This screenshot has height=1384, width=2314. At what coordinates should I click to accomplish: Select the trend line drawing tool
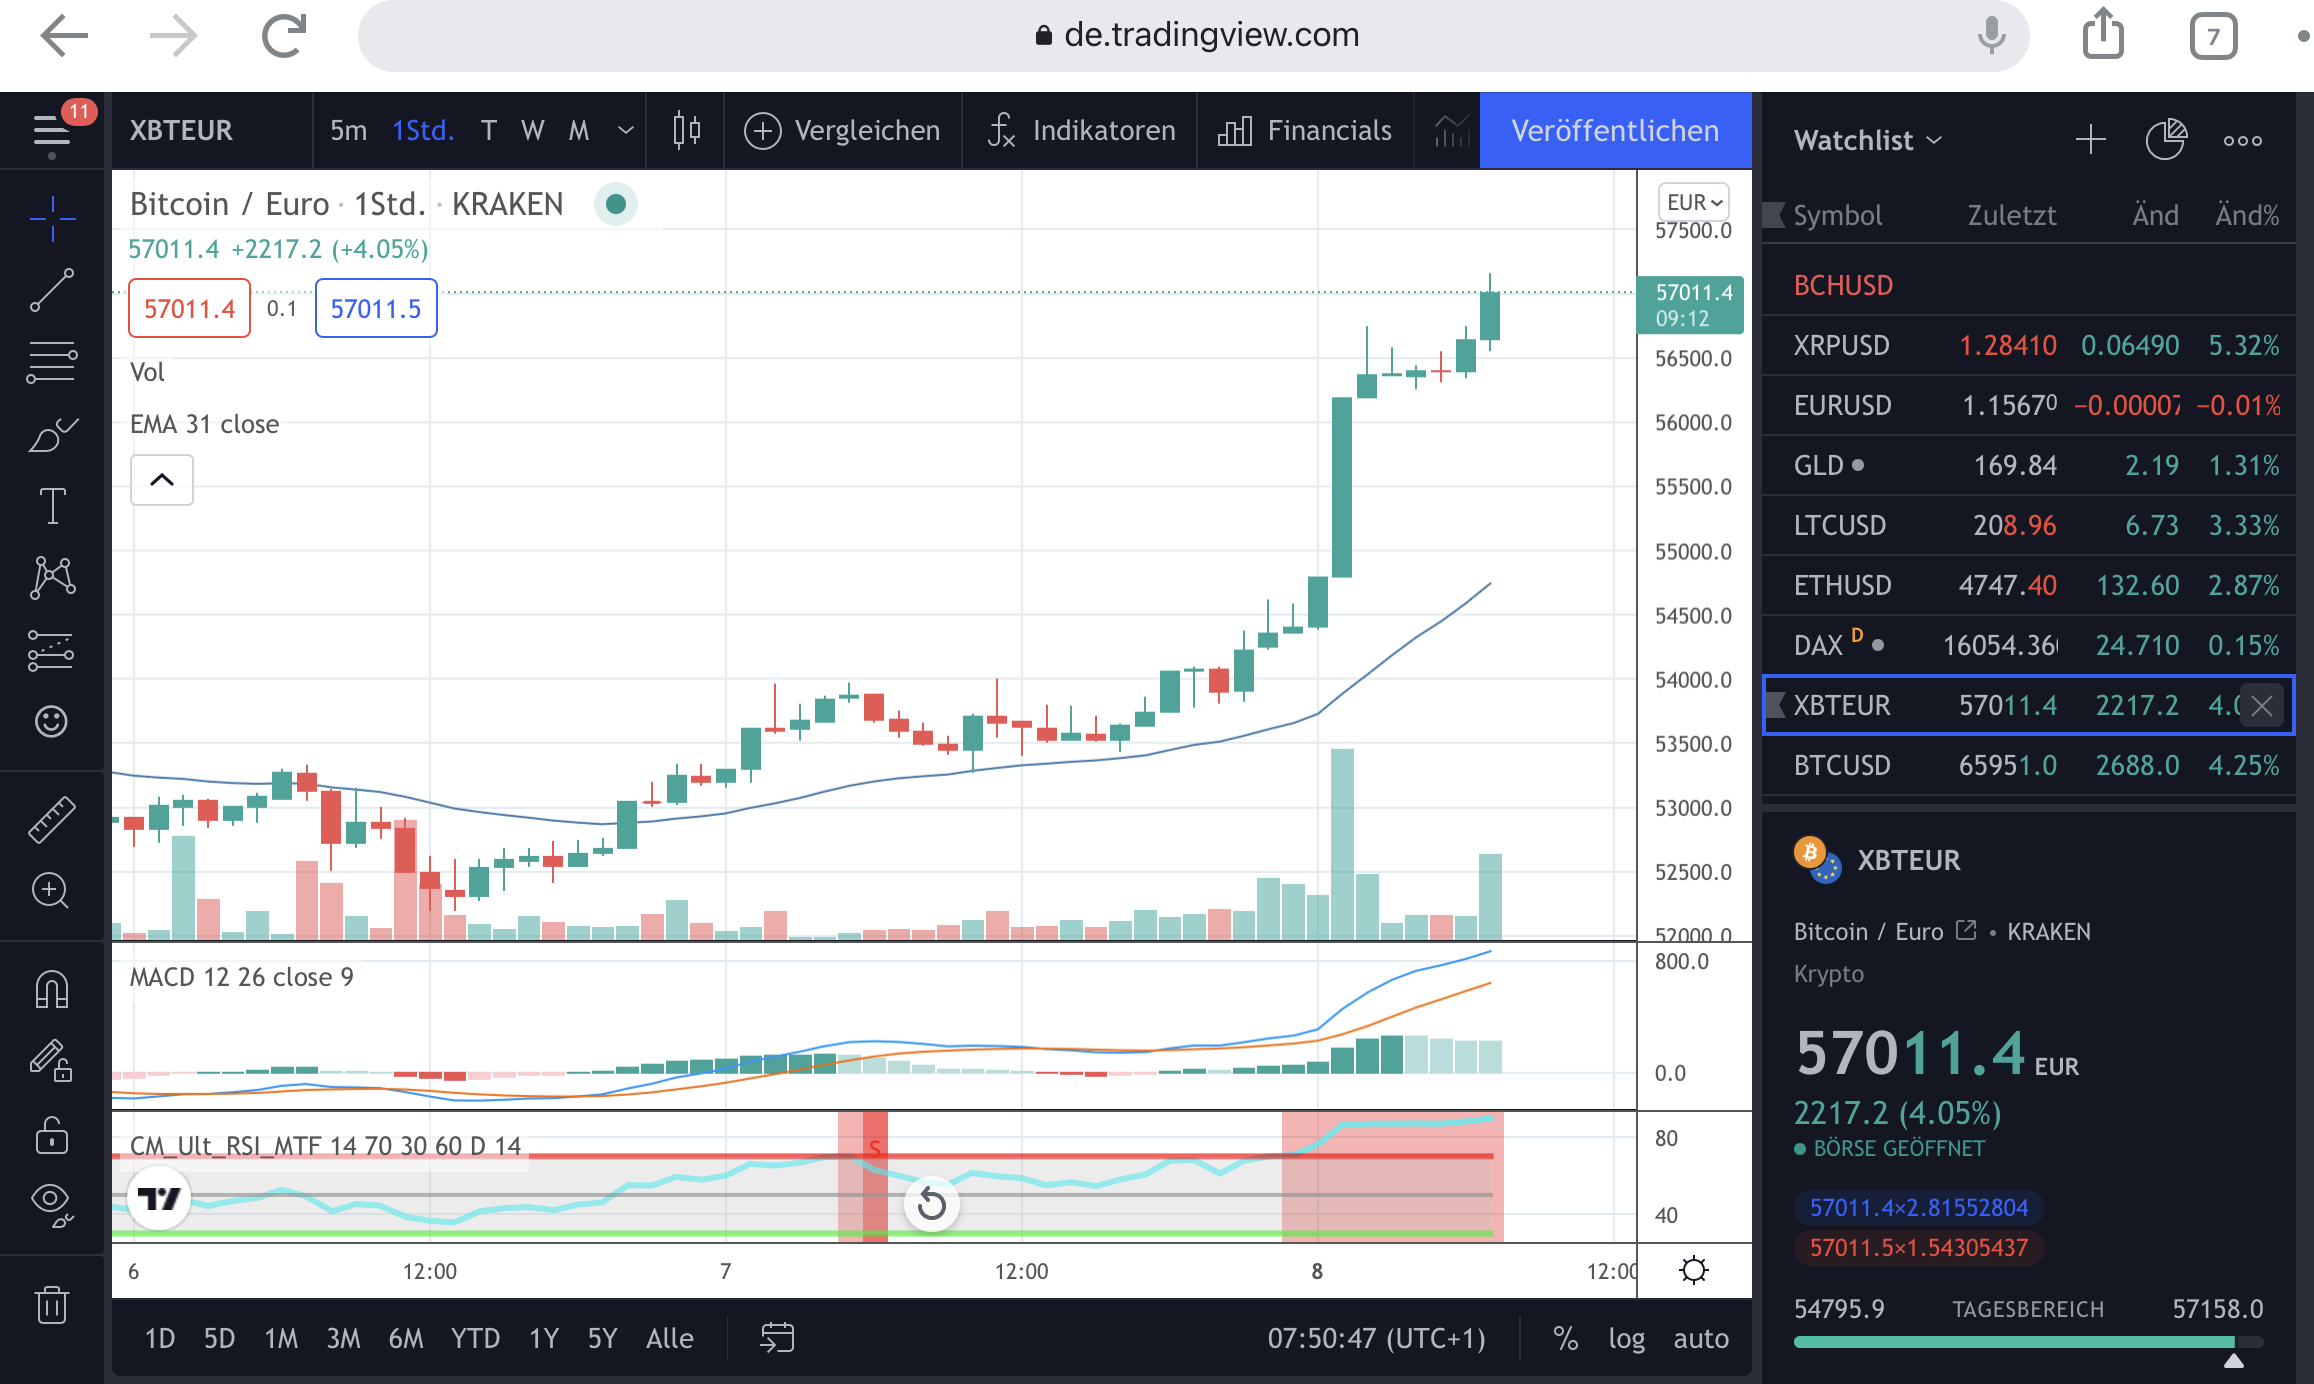tap(52, 290)
